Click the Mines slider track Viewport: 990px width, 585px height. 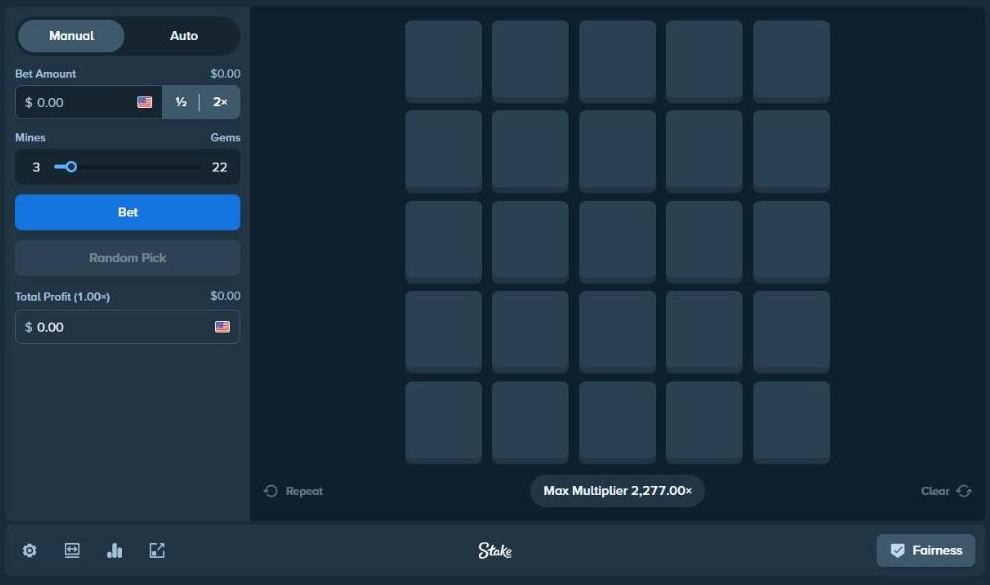(128, 167)
